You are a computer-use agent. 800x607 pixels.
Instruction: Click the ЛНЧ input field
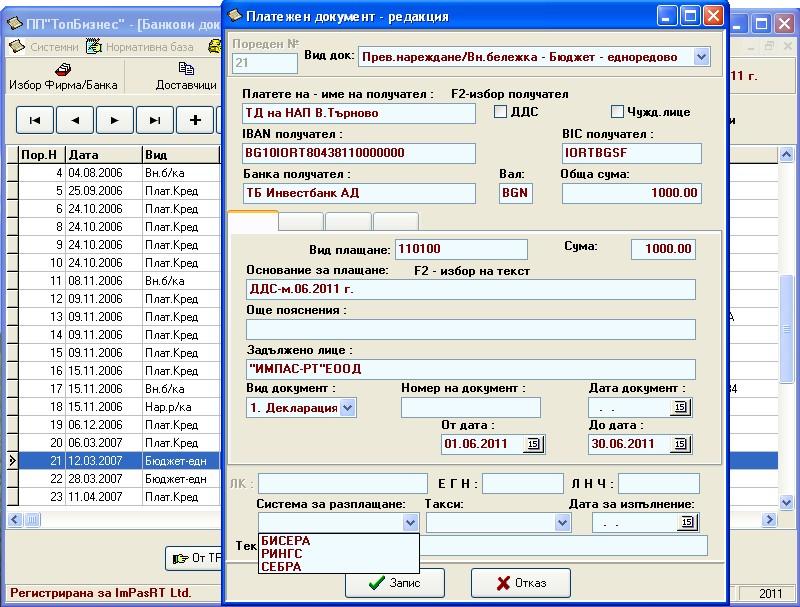[659, 484]
